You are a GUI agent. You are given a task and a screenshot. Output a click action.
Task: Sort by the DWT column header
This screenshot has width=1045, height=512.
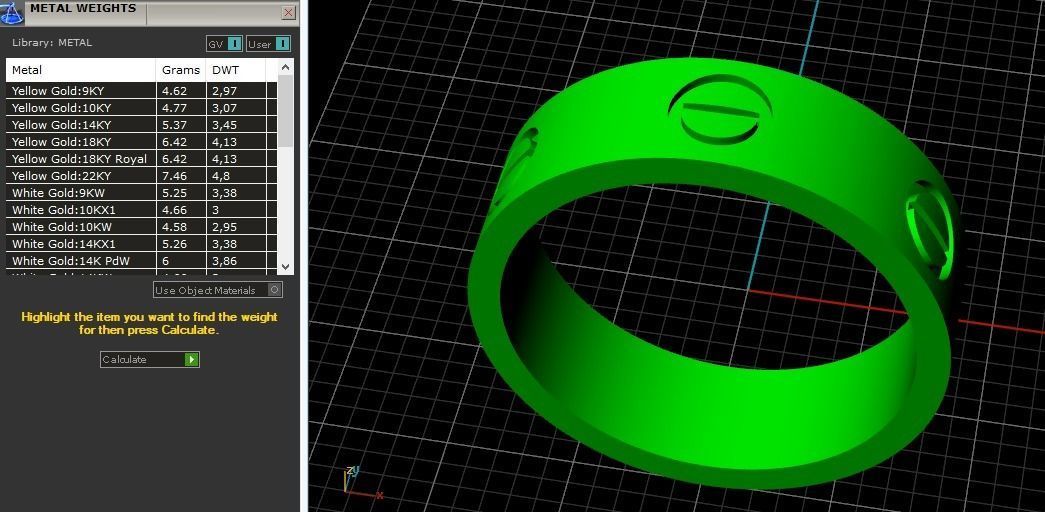coord(236,70)
